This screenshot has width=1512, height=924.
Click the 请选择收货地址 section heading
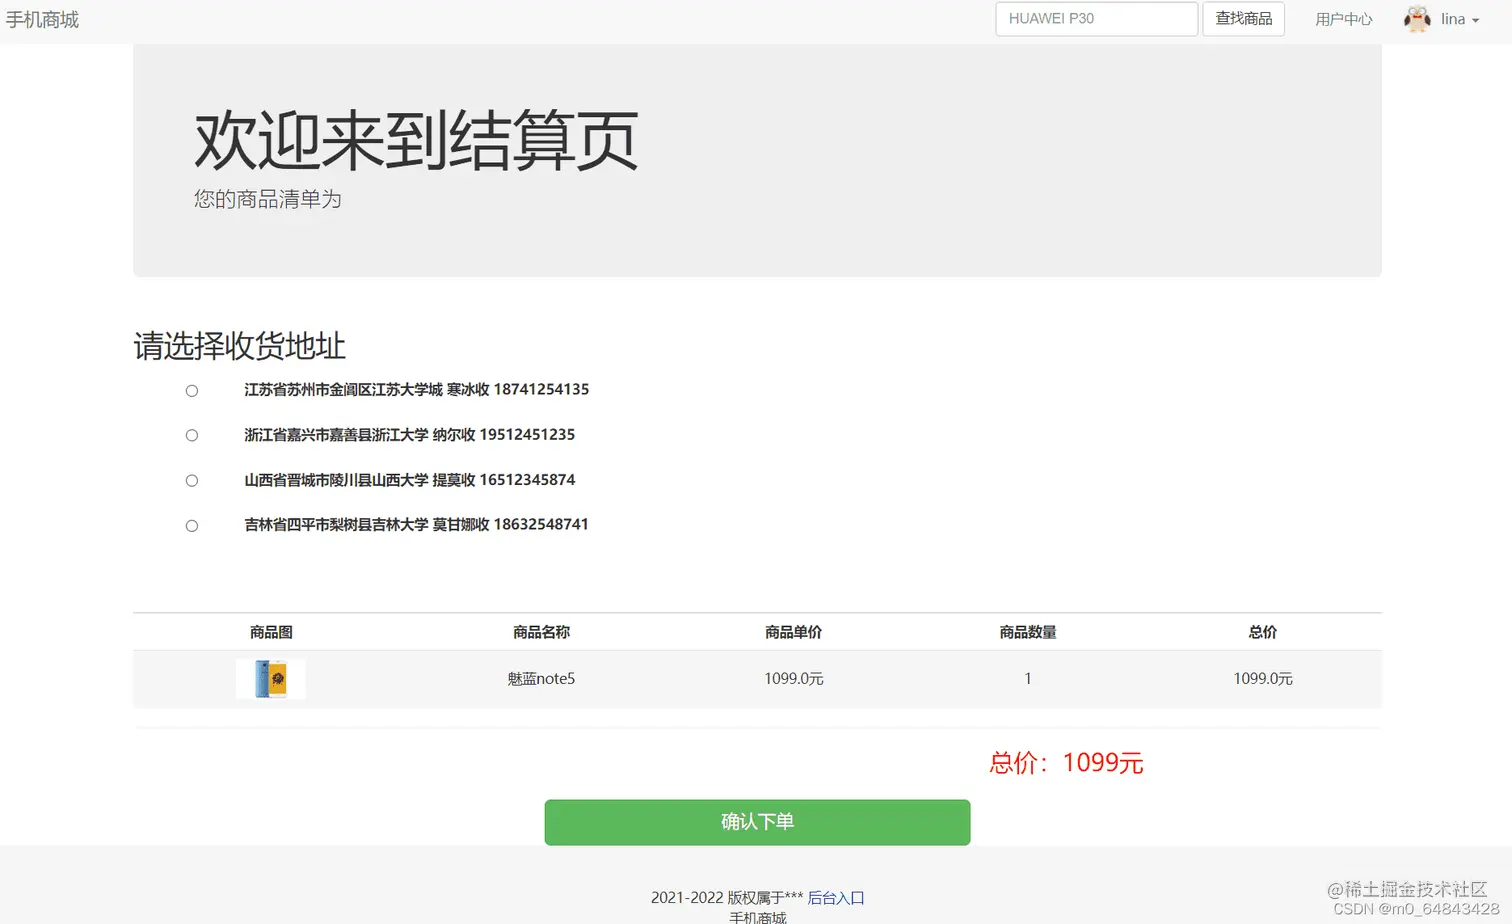(239, 346)
